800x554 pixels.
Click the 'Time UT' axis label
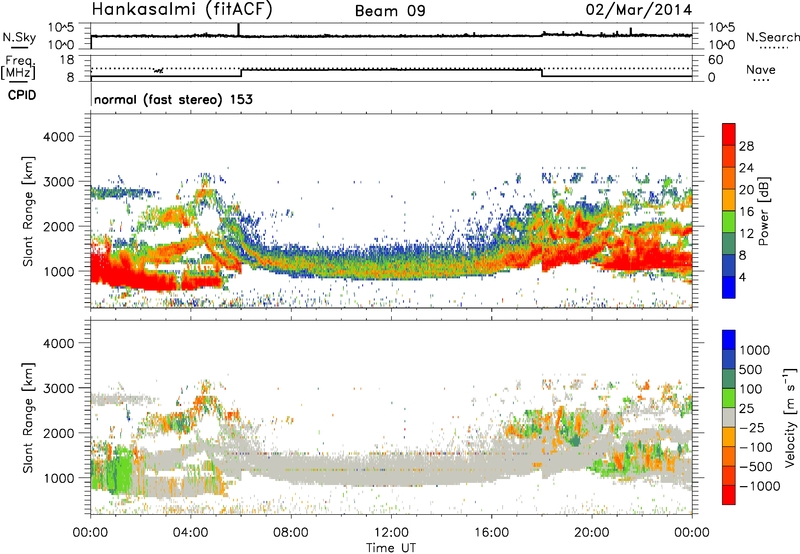(x=391, y=548)
